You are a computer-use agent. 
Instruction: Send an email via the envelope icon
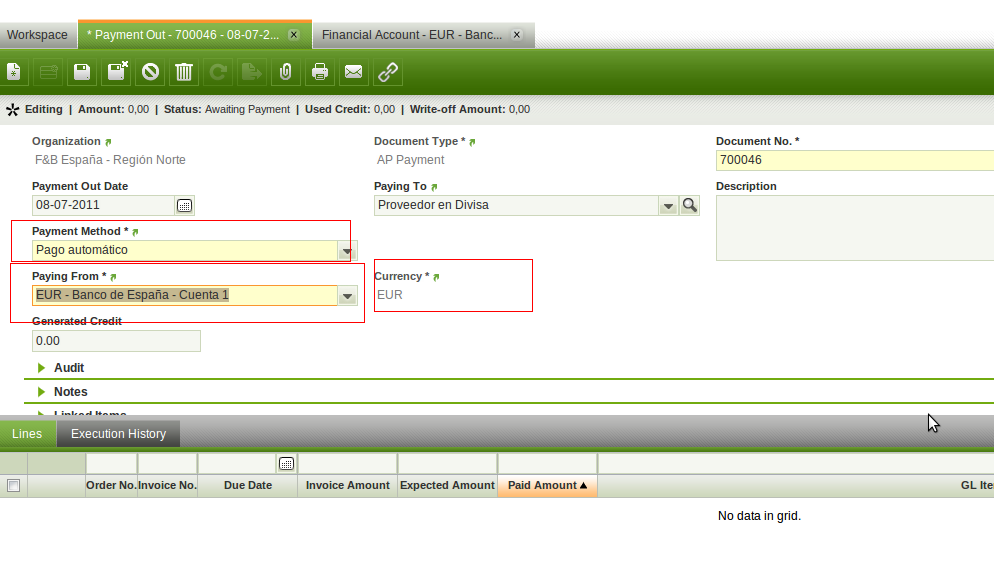pyautogui.click(x=354, y=72)
